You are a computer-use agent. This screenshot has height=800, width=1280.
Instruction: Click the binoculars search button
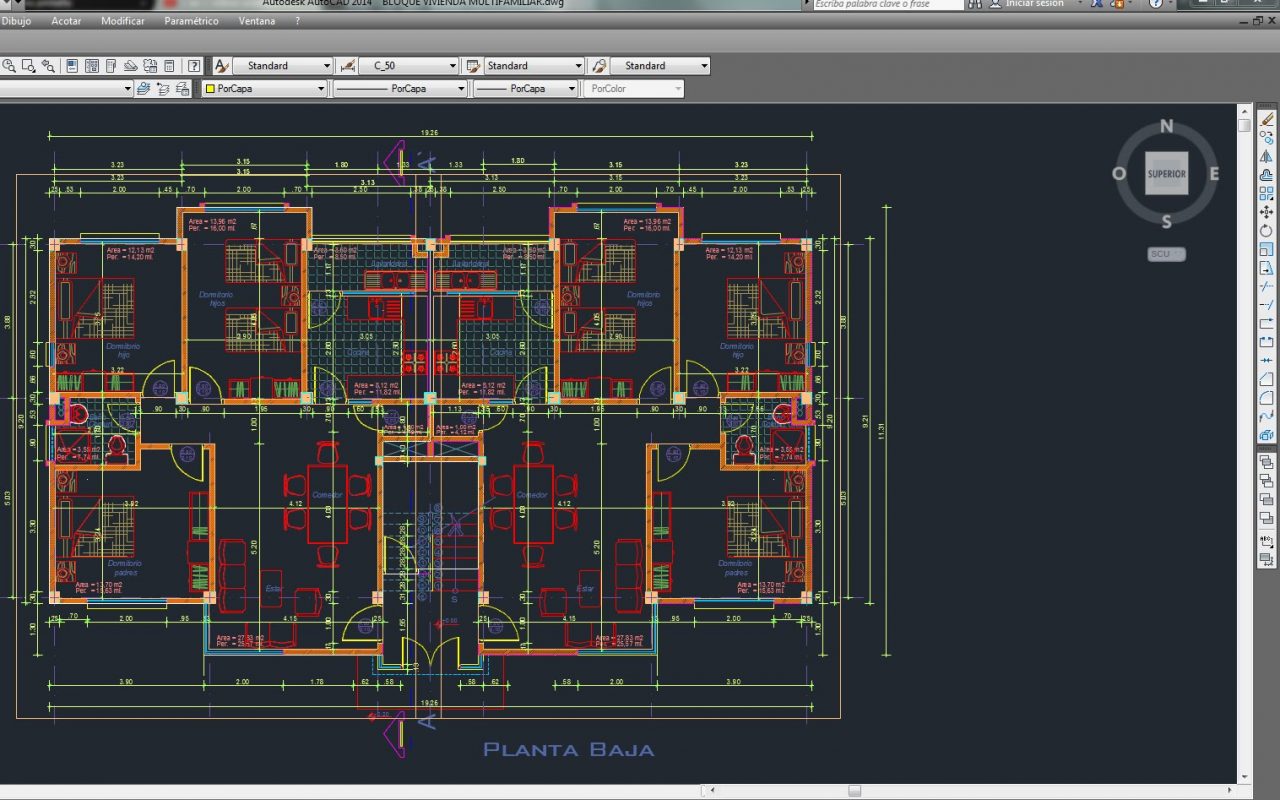977,4
